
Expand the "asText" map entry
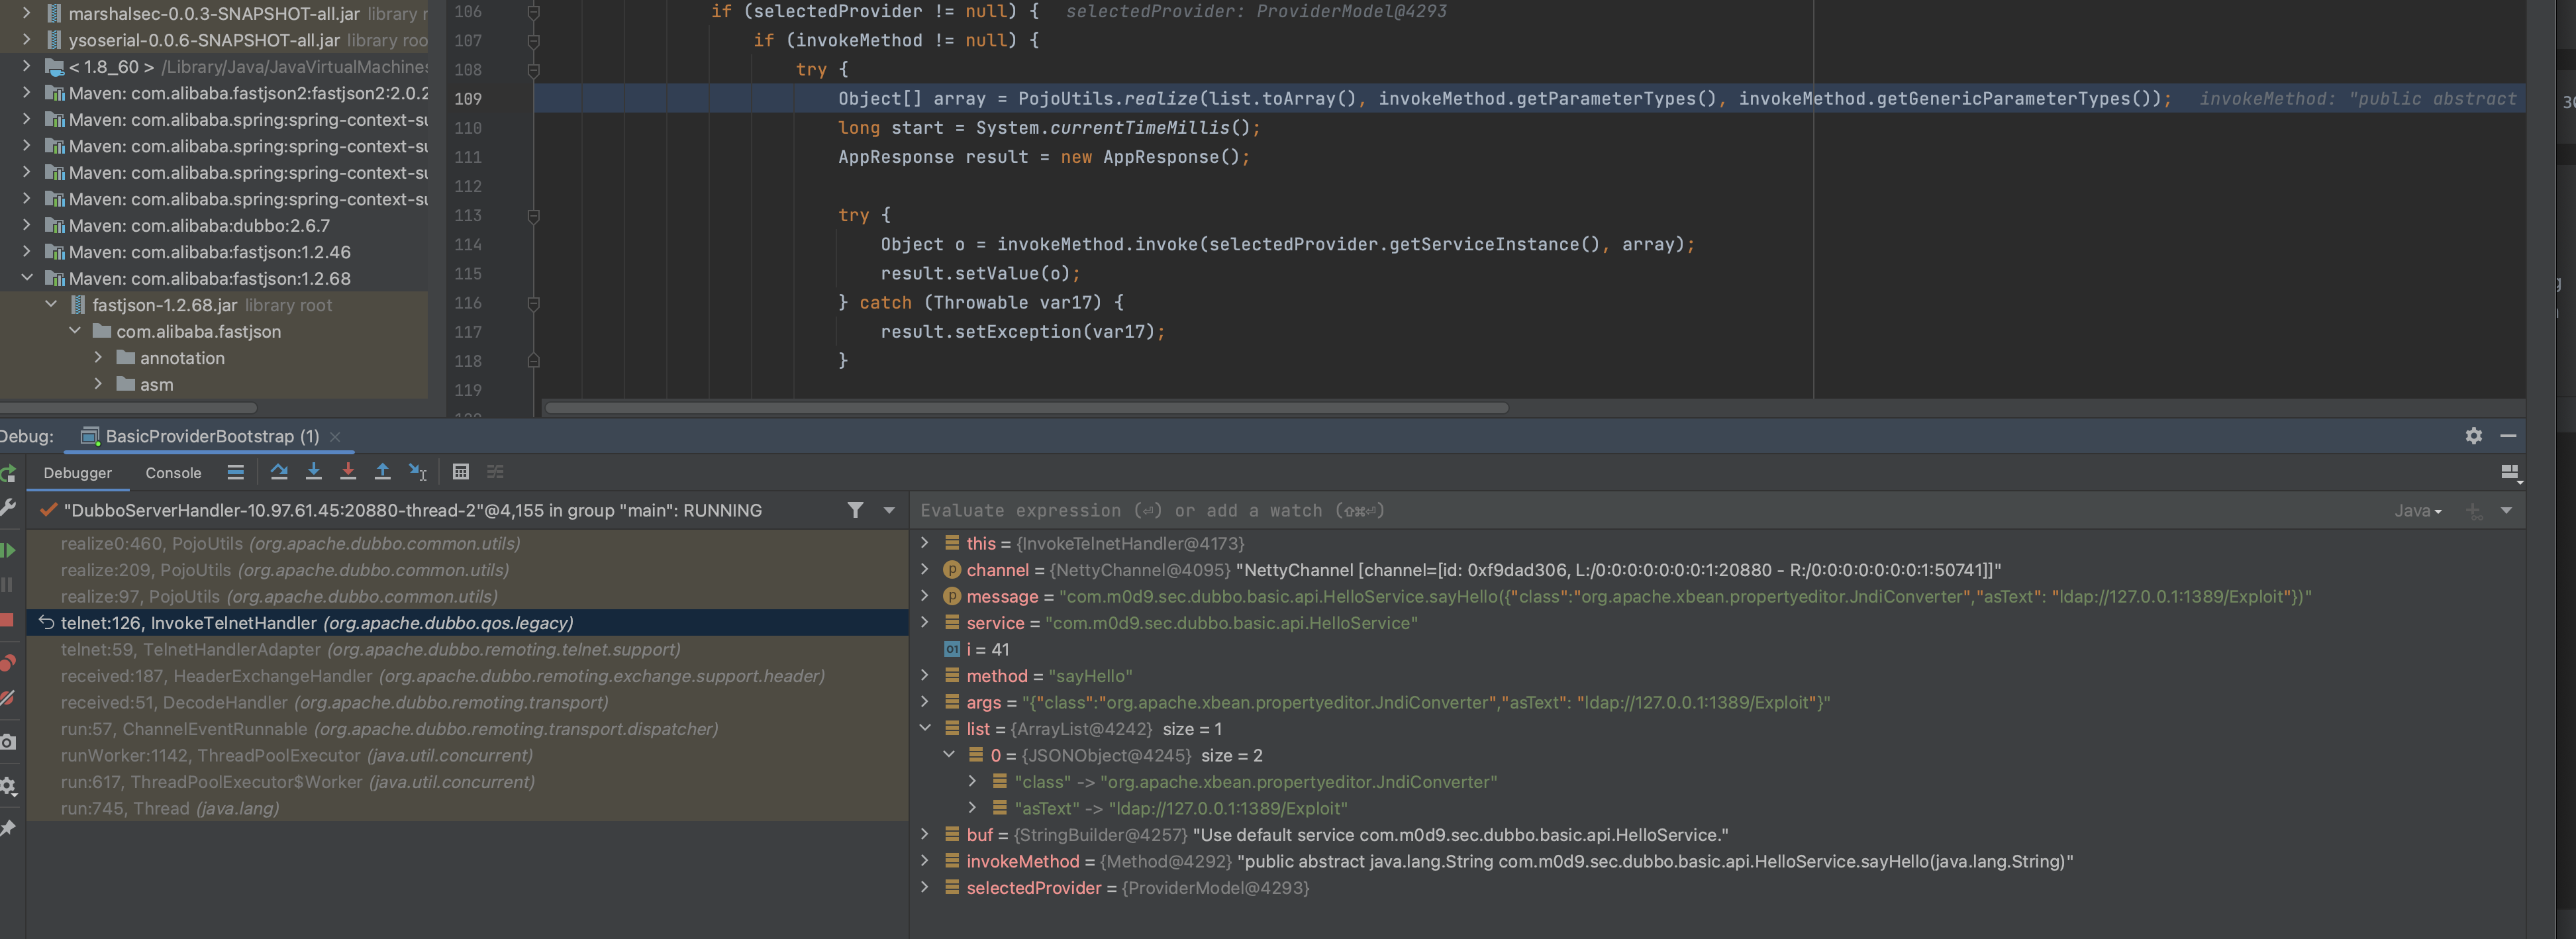click(x=973, y=808)
